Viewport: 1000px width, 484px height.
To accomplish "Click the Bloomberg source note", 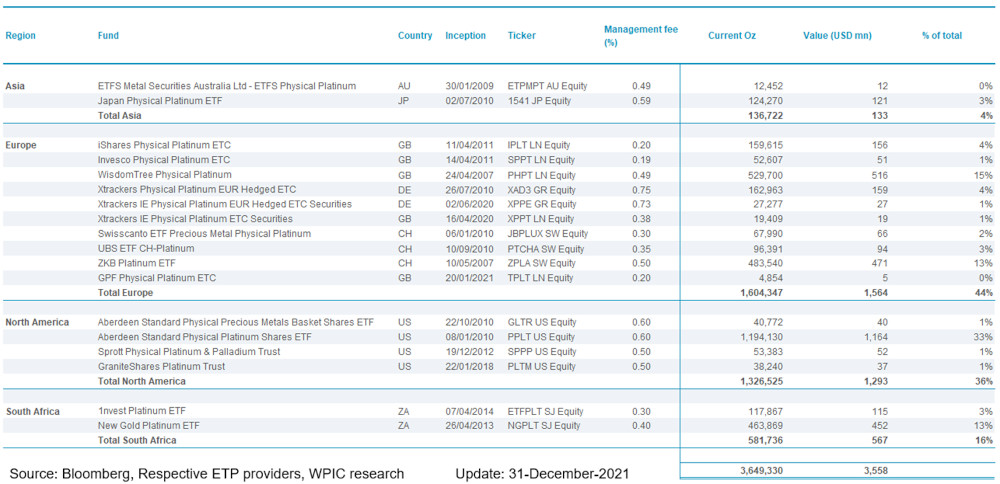I will pyautogui.click(x=207, y=474).
